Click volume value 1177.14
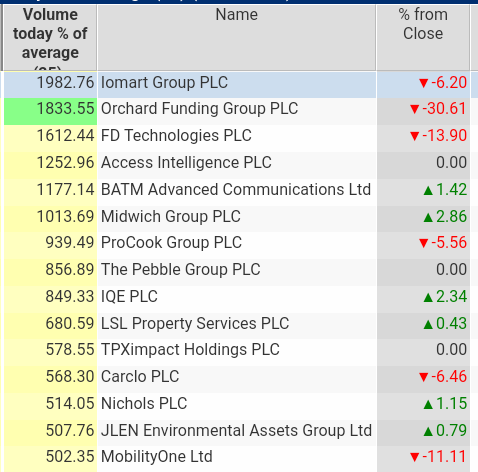Screen dimensions: 478x472 click(65, 189)
